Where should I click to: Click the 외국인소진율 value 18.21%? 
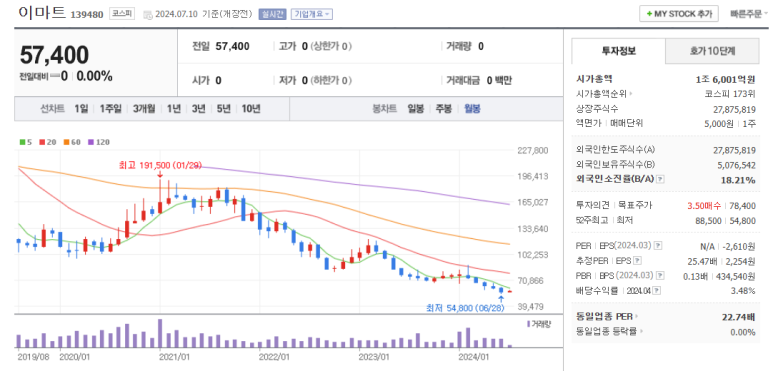[739, 180]
